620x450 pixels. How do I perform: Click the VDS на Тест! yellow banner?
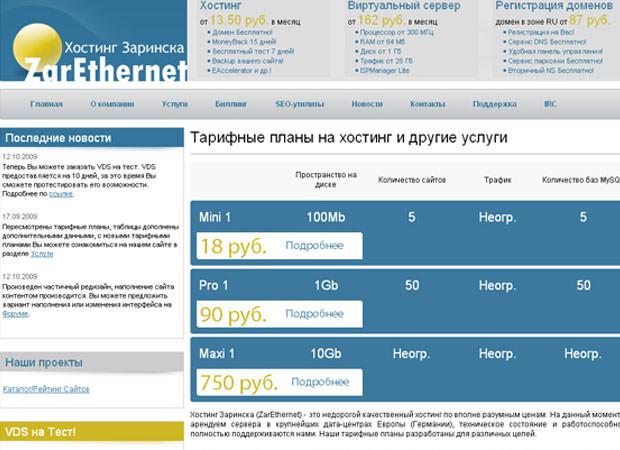(x=92, y=431)
